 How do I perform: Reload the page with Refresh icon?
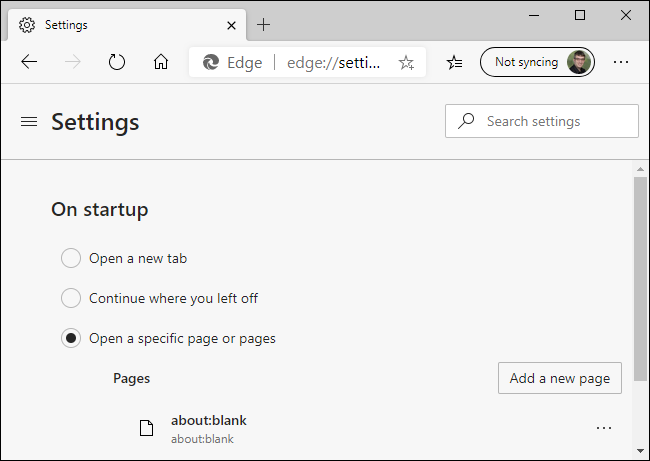[x=117, y=62]
